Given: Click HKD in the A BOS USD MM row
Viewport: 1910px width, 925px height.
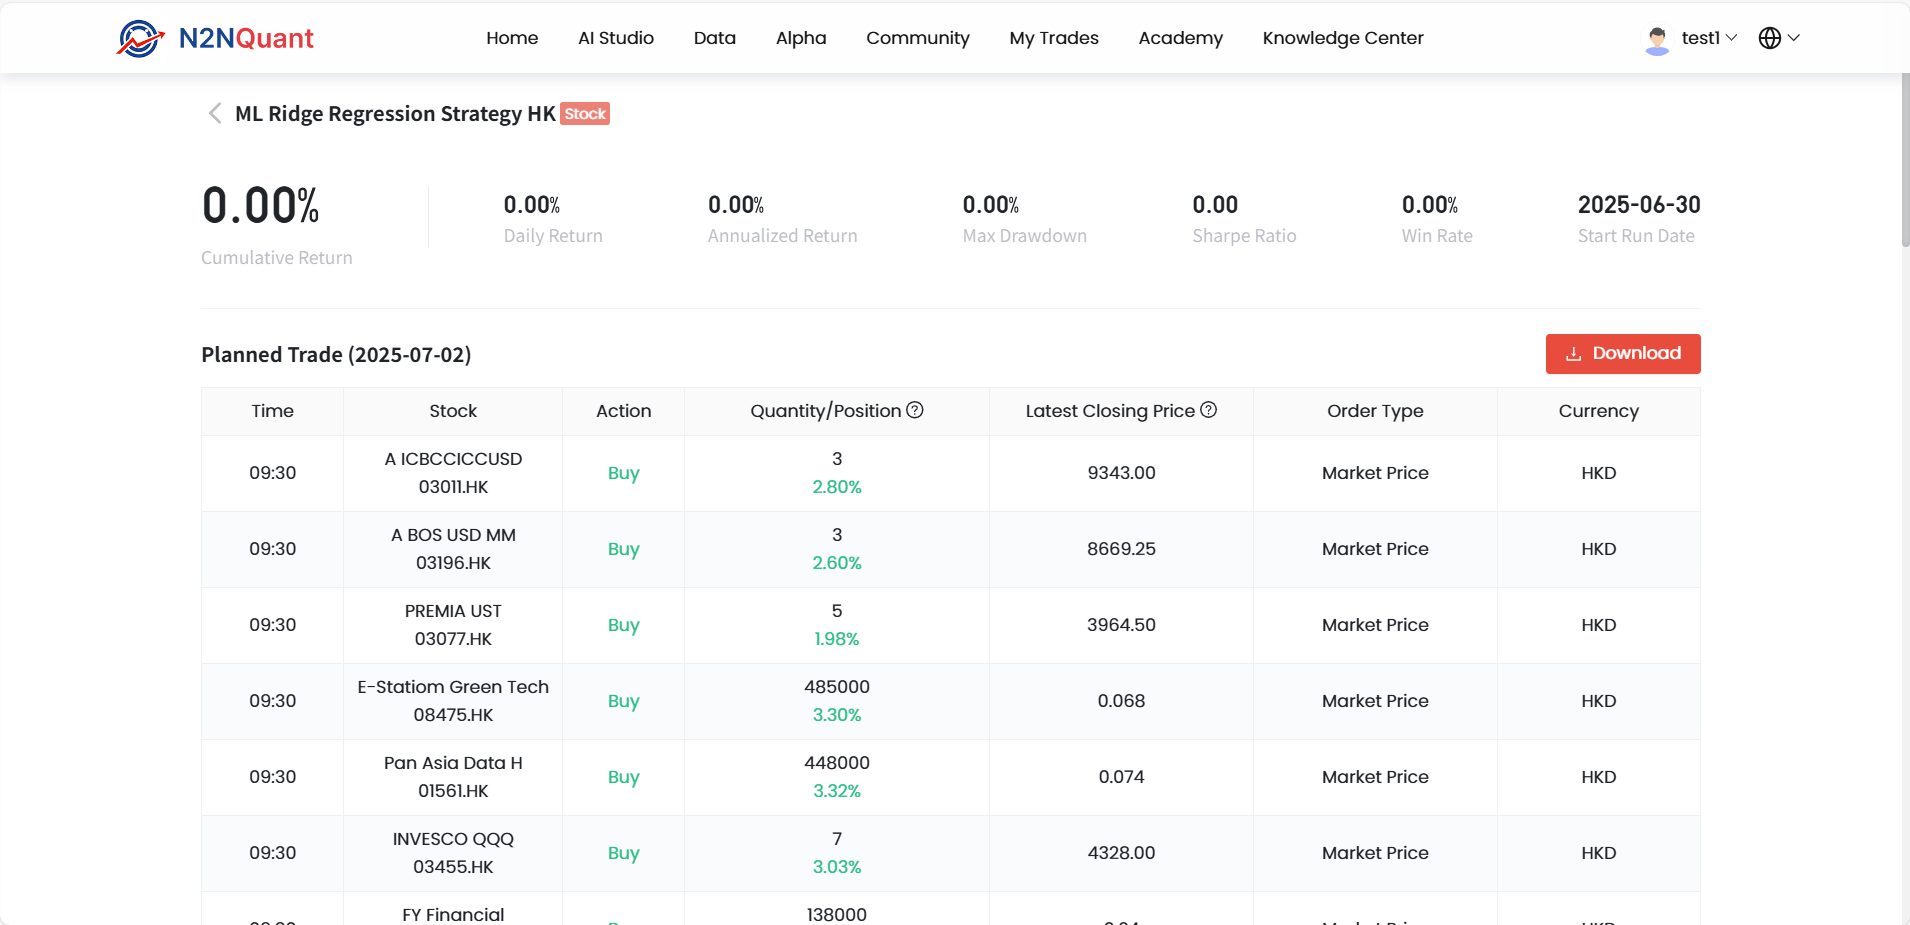Looking at the screenshot, I should tap(1599, 549).
